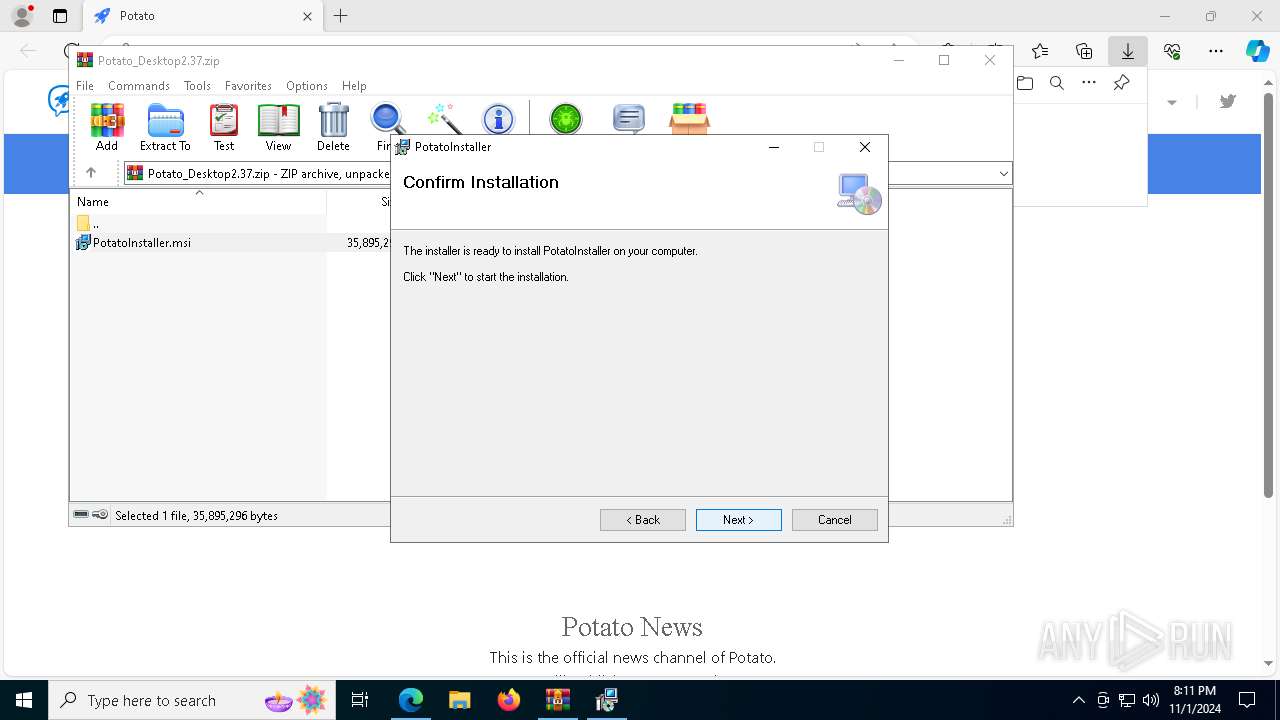Expand the dropdown arrow next to the Twitter icon

(1172, 102)
